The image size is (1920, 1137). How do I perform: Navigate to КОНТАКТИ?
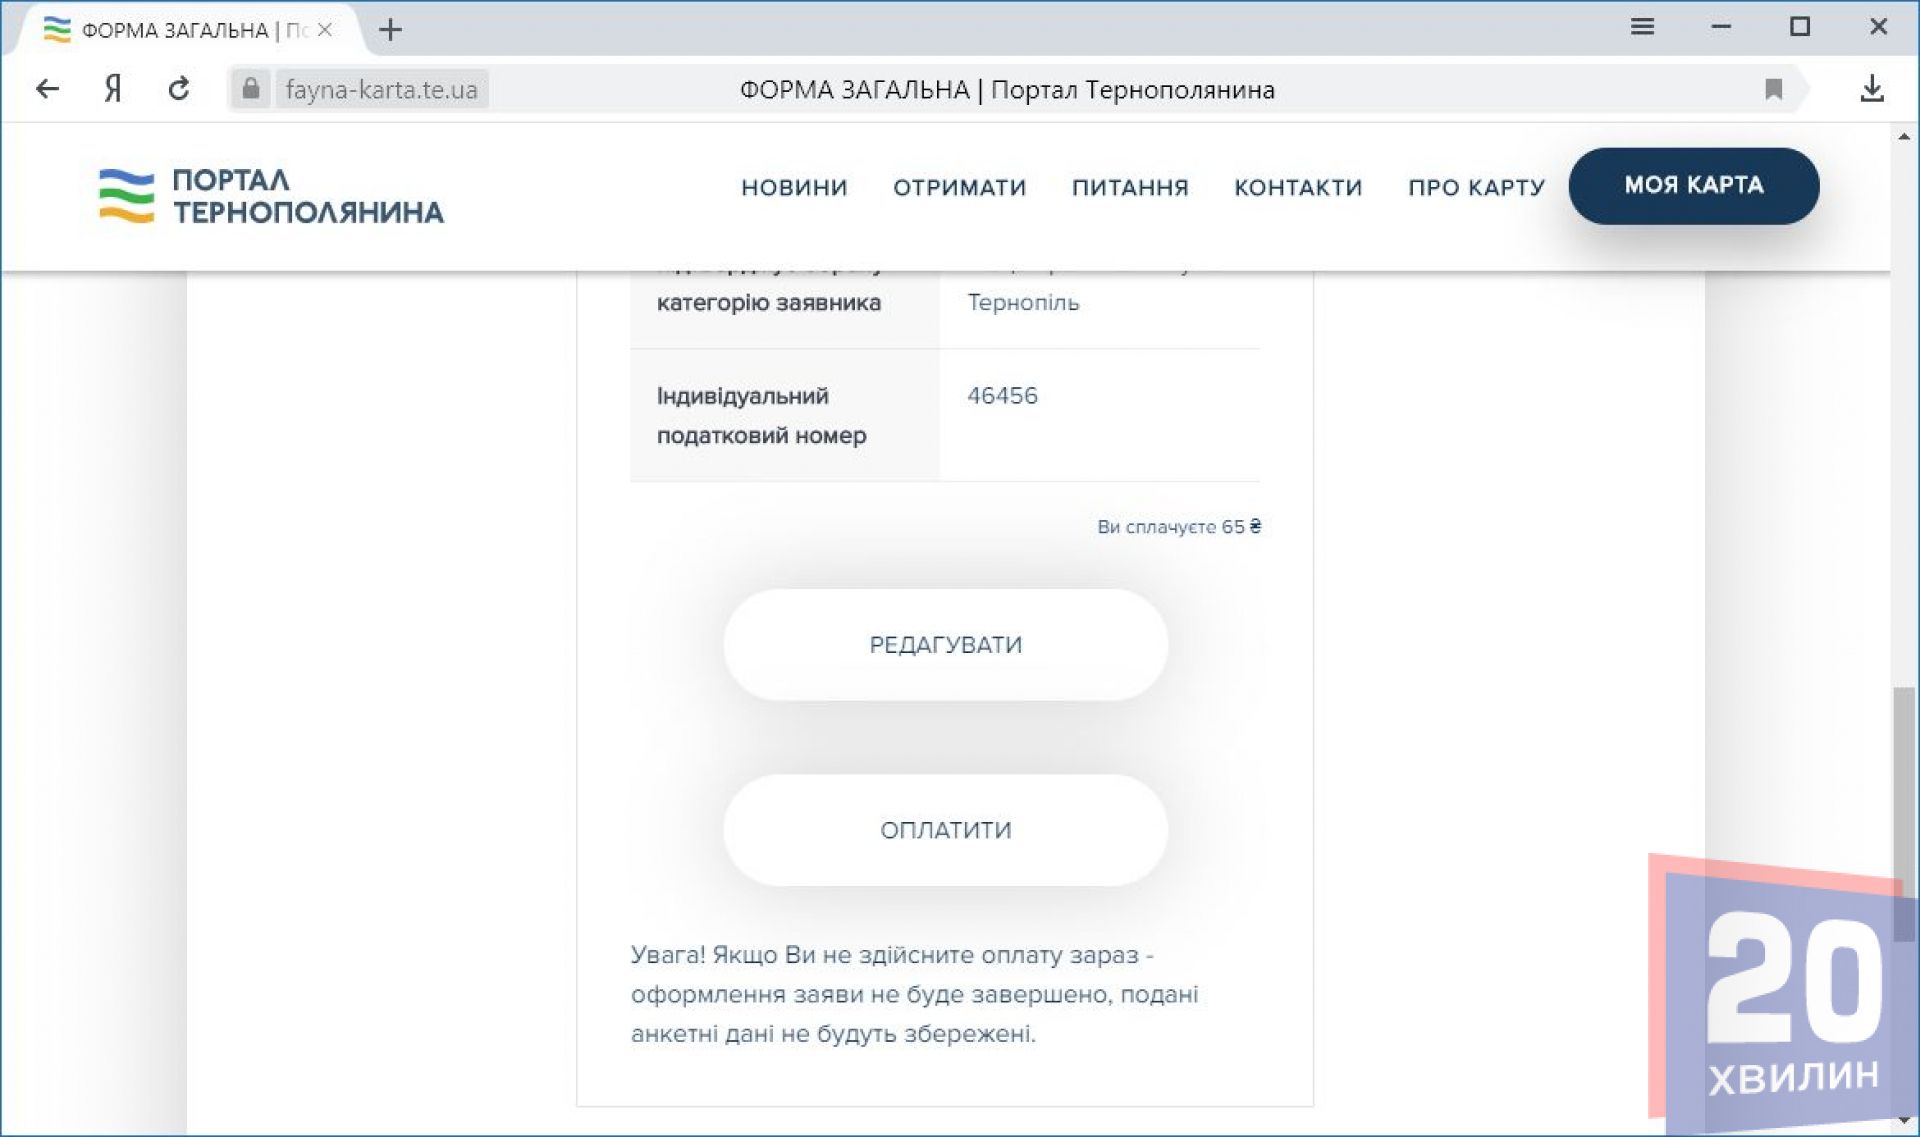(x=1298, y=187)
